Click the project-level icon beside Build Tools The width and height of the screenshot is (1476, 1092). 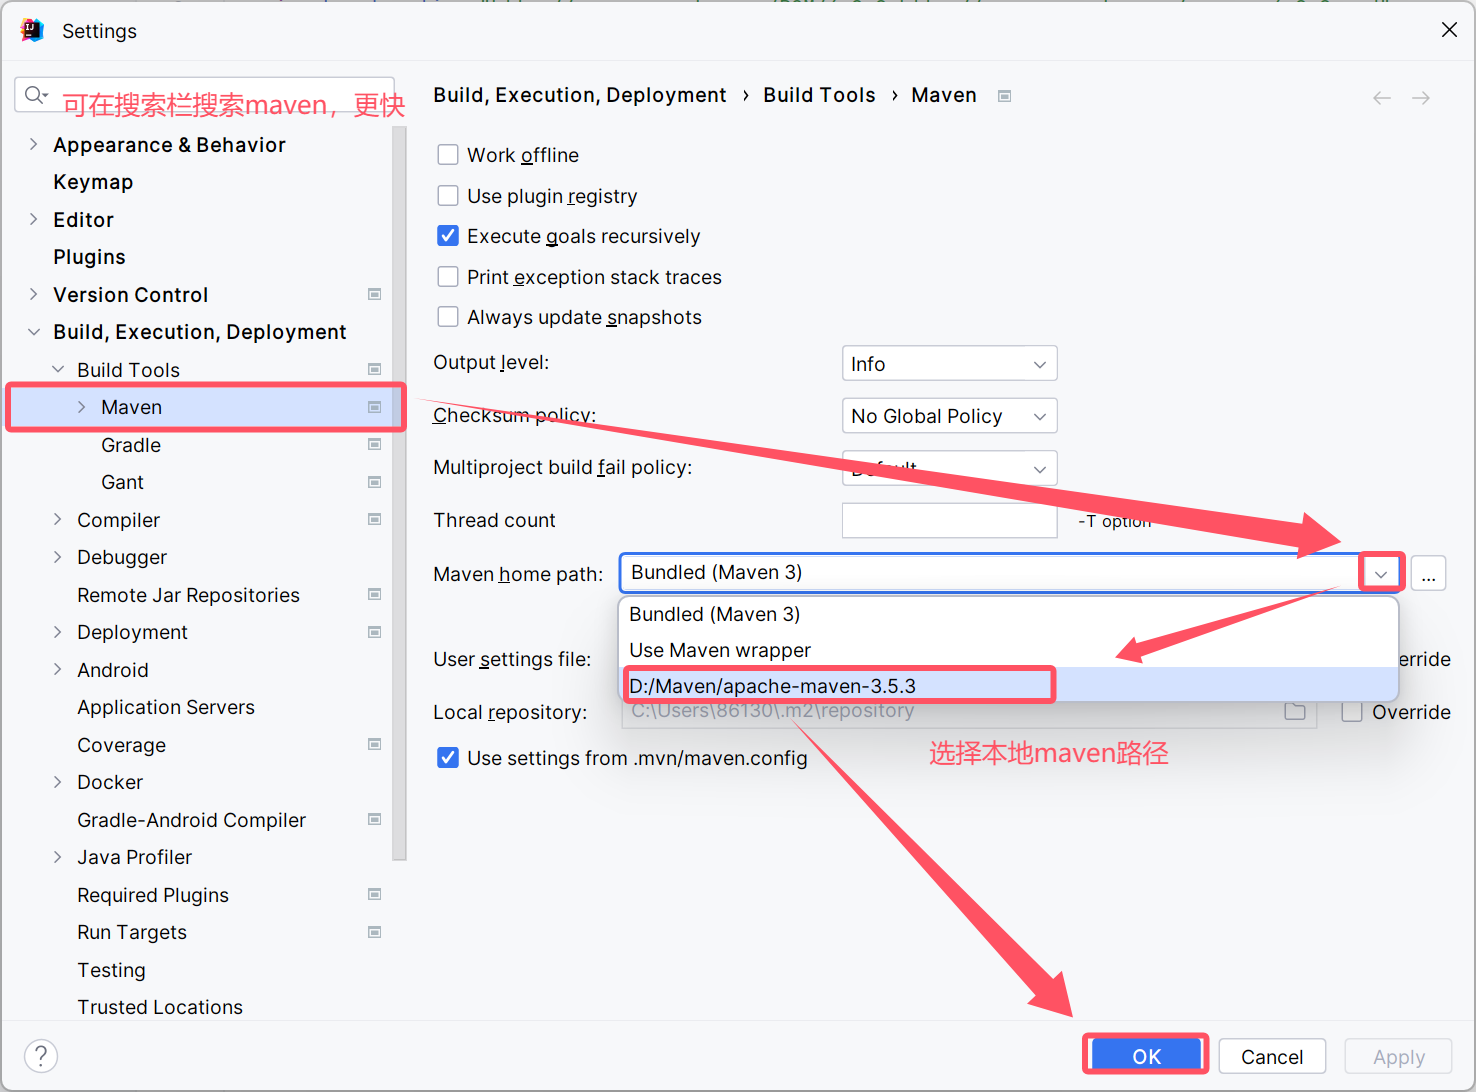coord(375,369)
